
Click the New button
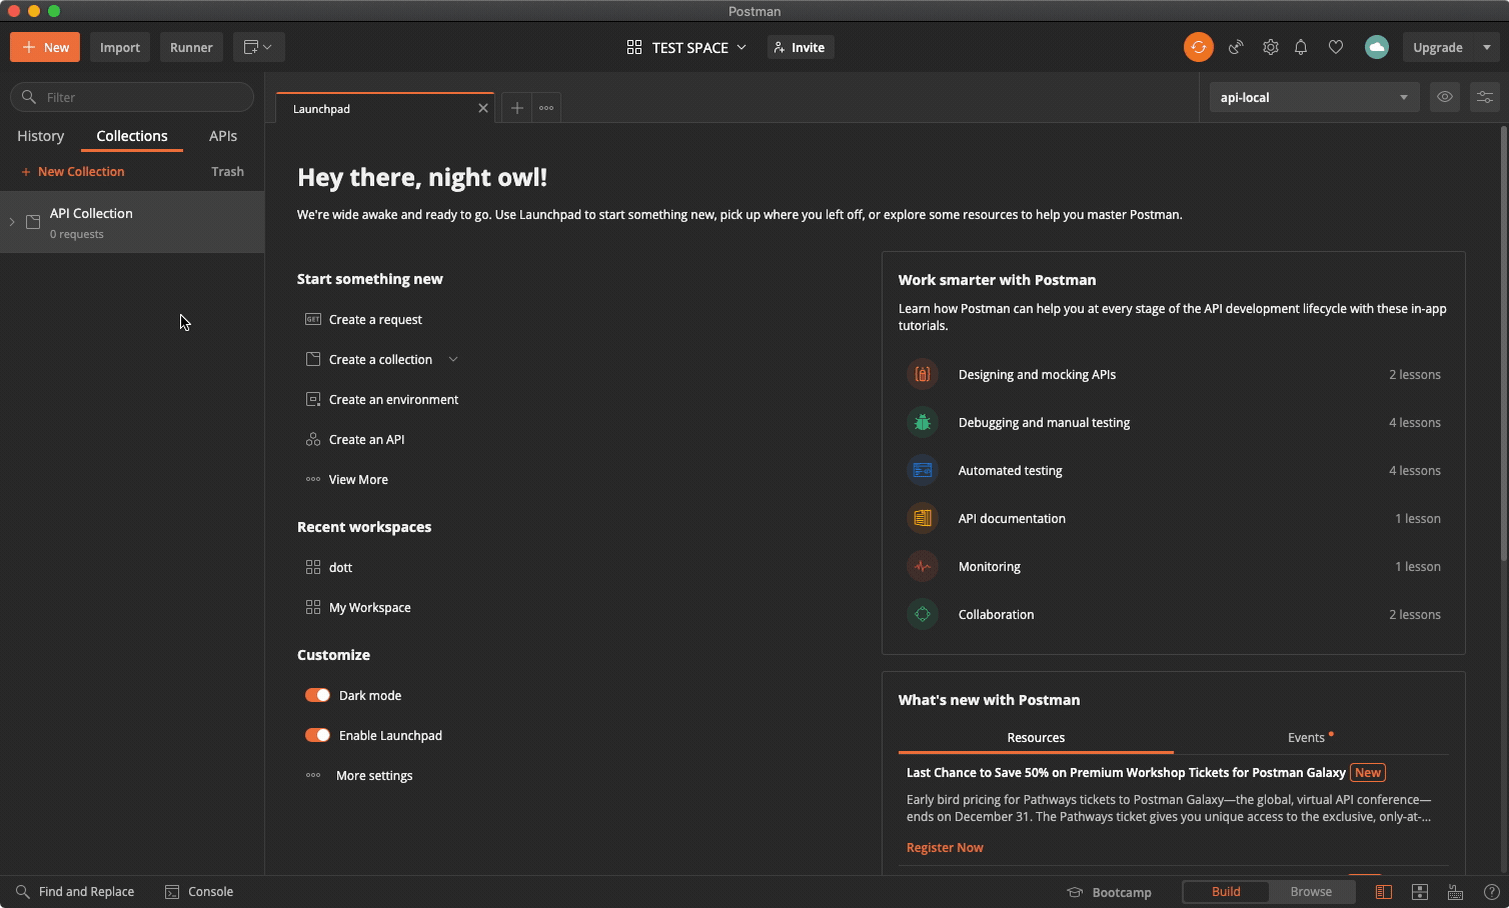coord(45,47)
